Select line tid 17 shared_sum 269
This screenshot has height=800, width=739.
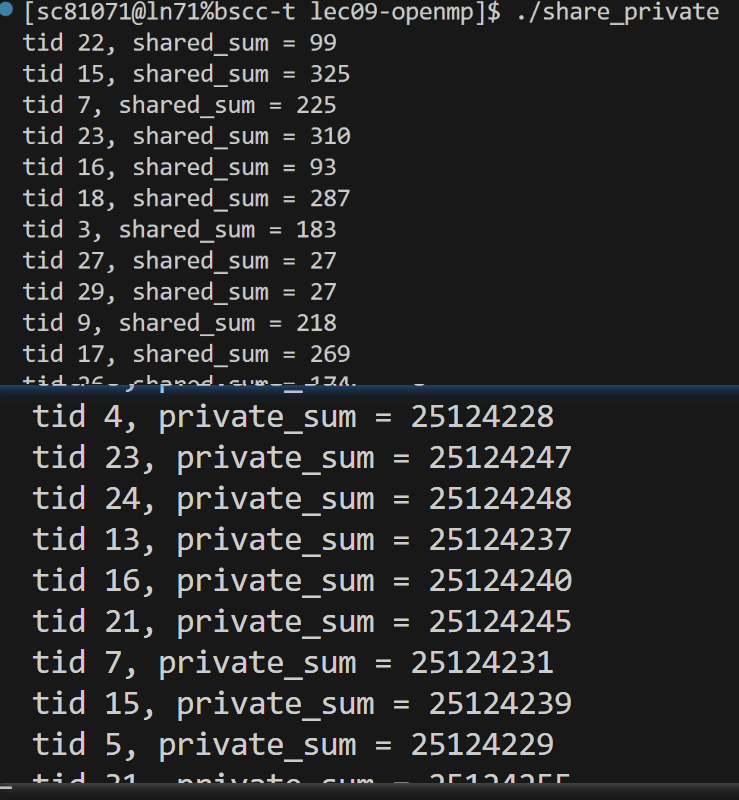[x=186, y=355]
